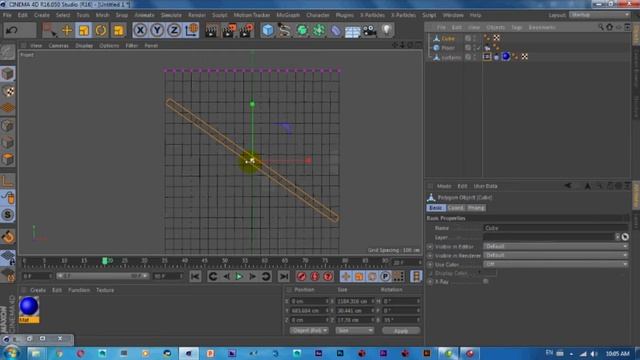Viewport: 640px width, 360px height.
Task: Click the green current-frame timeline marker
Action: (104, 261)
